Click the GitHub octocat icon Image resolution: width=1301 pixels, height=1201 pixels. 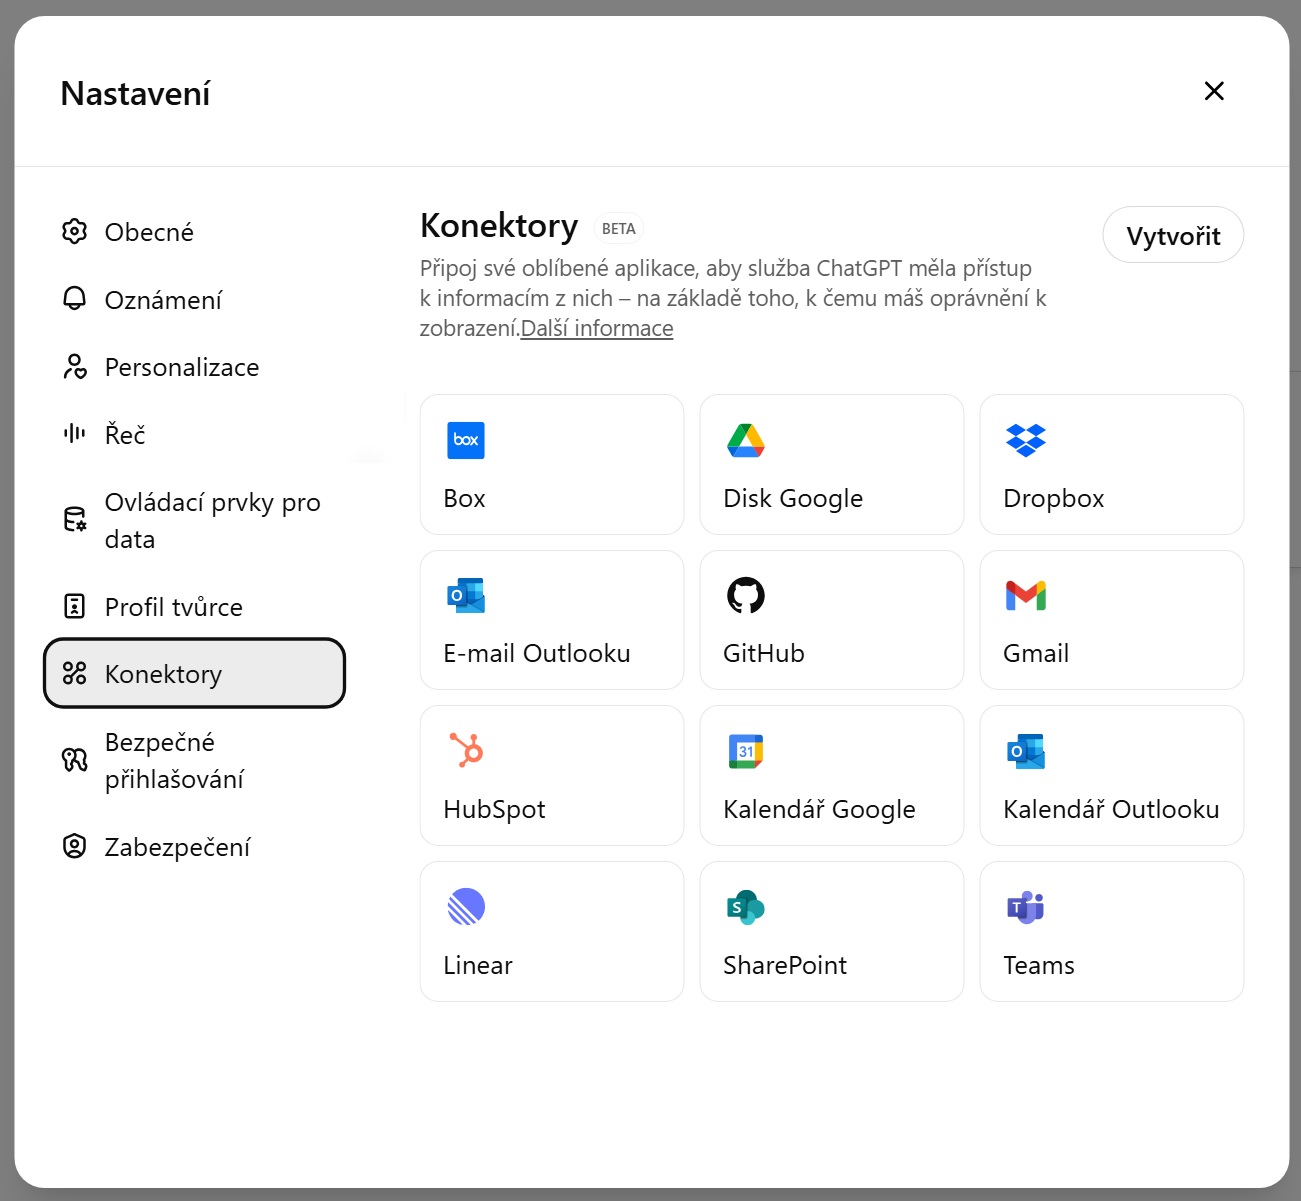[746, 596]
